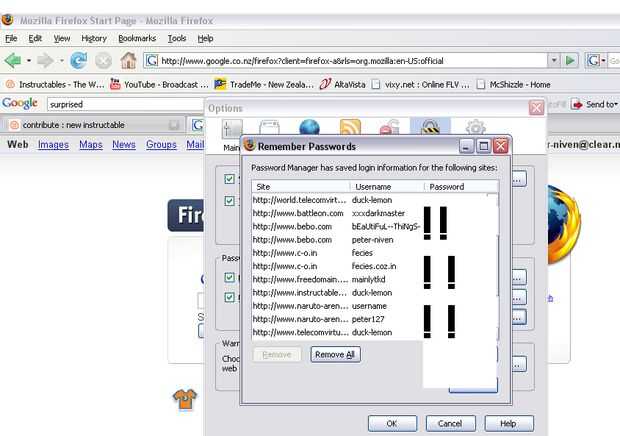Open the AltaVista bookmark
The width and height of the screenshot is (620, 436).
point(342,85)
